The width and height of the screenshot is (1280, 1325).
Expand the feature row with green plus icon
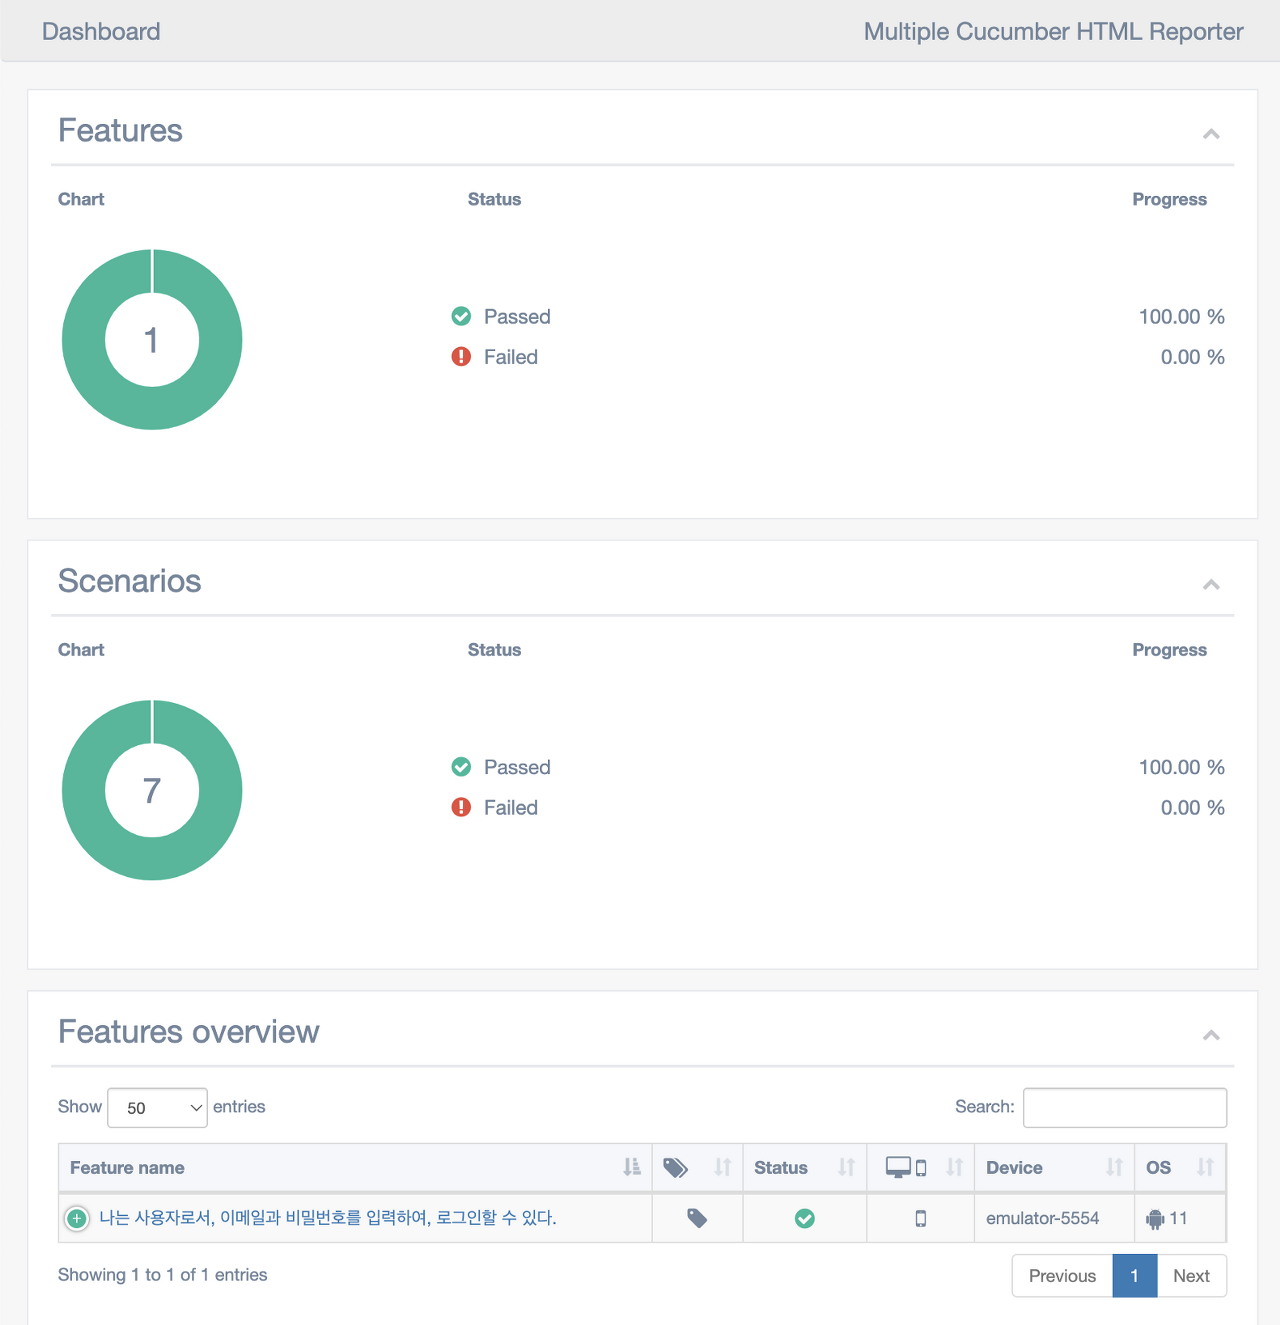tap(76, 1218)
